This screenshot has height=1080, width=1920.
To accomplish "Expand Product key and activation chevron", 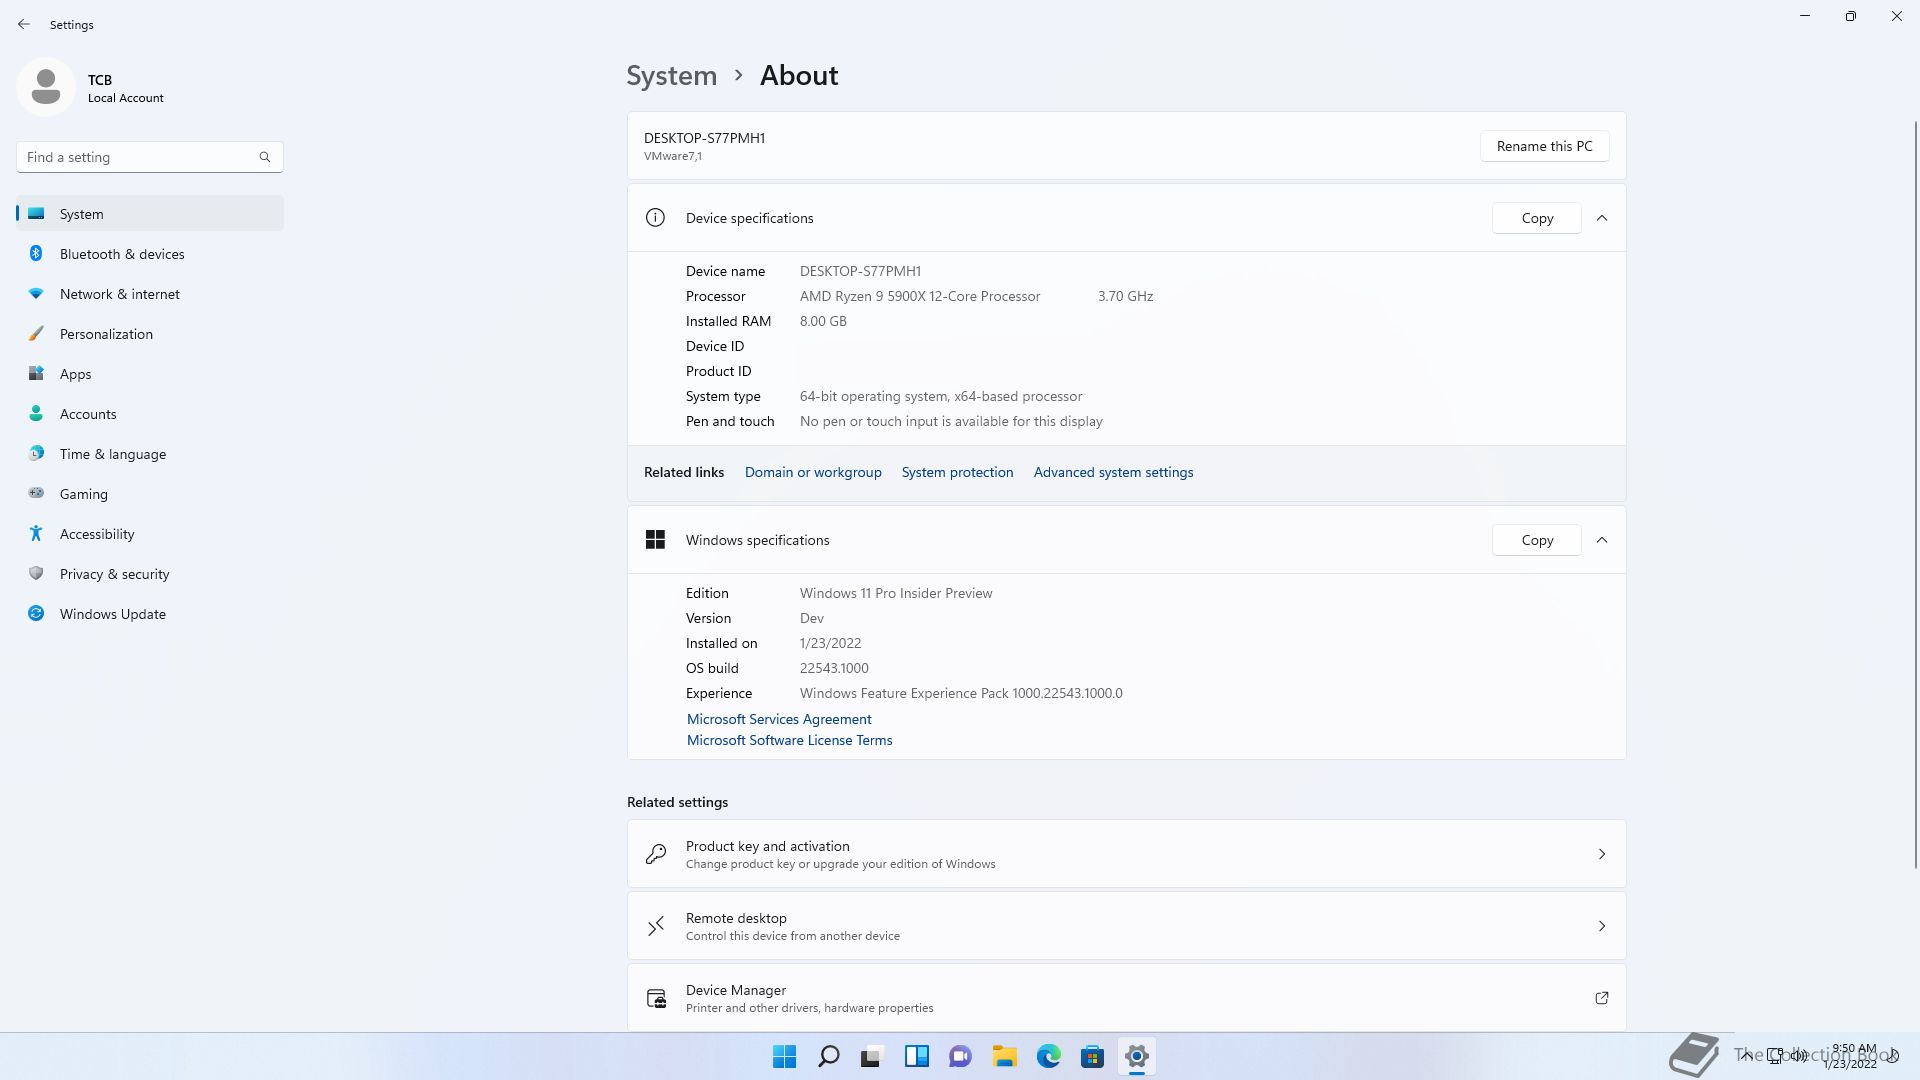I will [1601, 854].
